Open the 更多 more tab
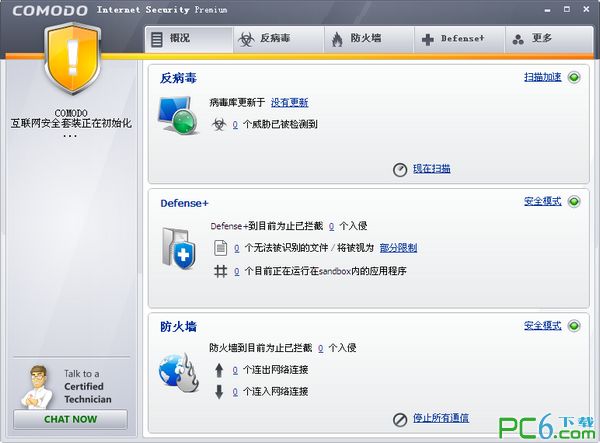The image size is (600, 443). pos(549,39)
